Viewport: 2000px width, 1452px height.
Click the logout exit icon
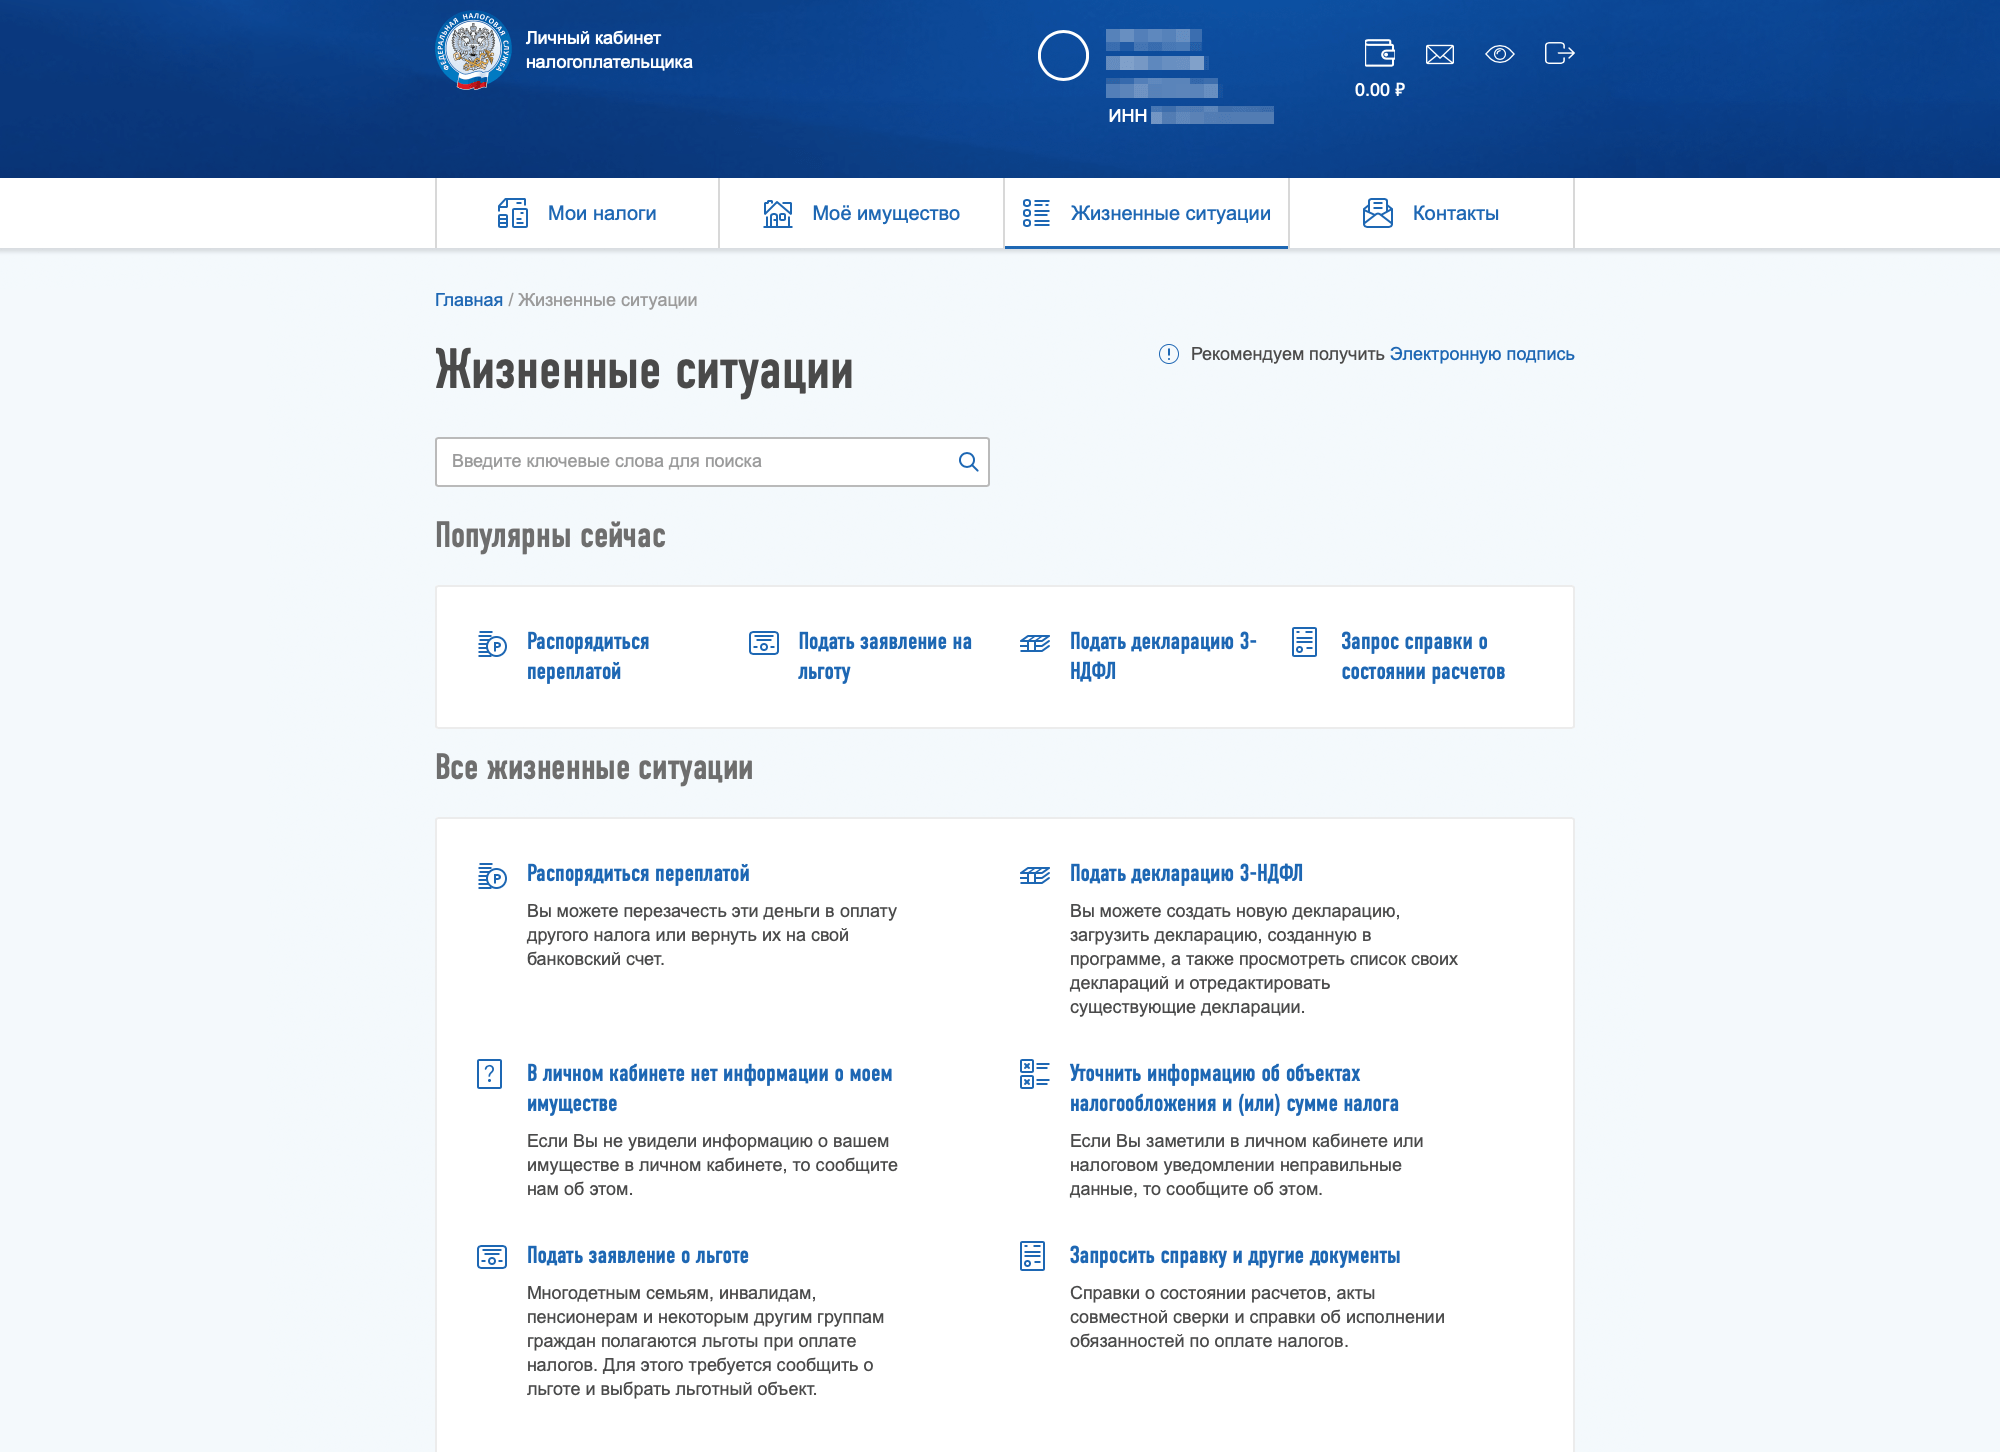(x=1560, y=53)
